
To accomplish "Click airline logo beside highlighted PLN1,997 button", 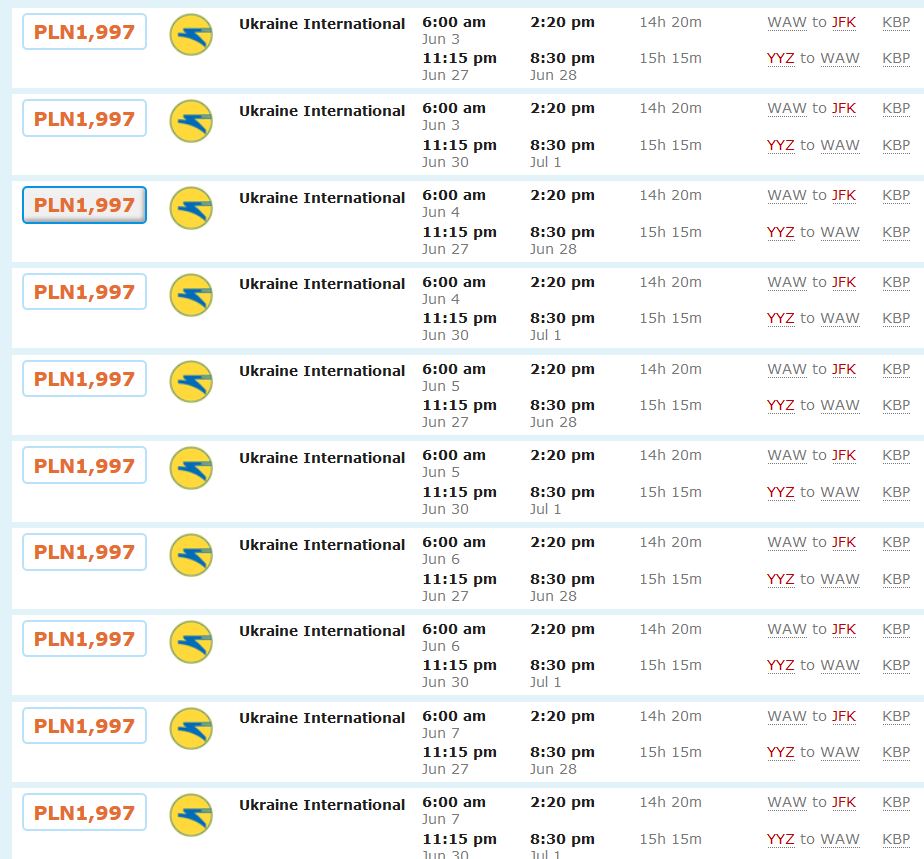I will pyautogui.click(x=191, y=208).
